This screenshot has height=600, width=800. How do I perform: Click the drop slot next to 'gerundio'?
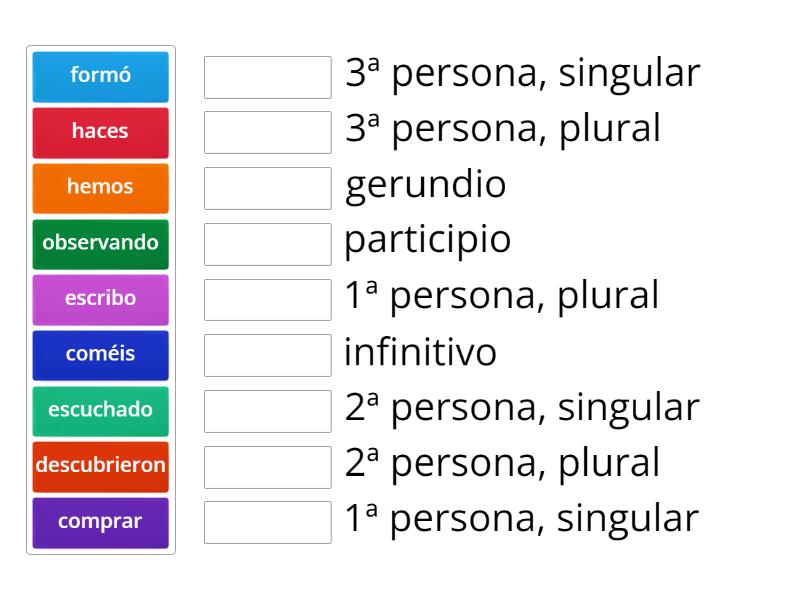(267, 188)
